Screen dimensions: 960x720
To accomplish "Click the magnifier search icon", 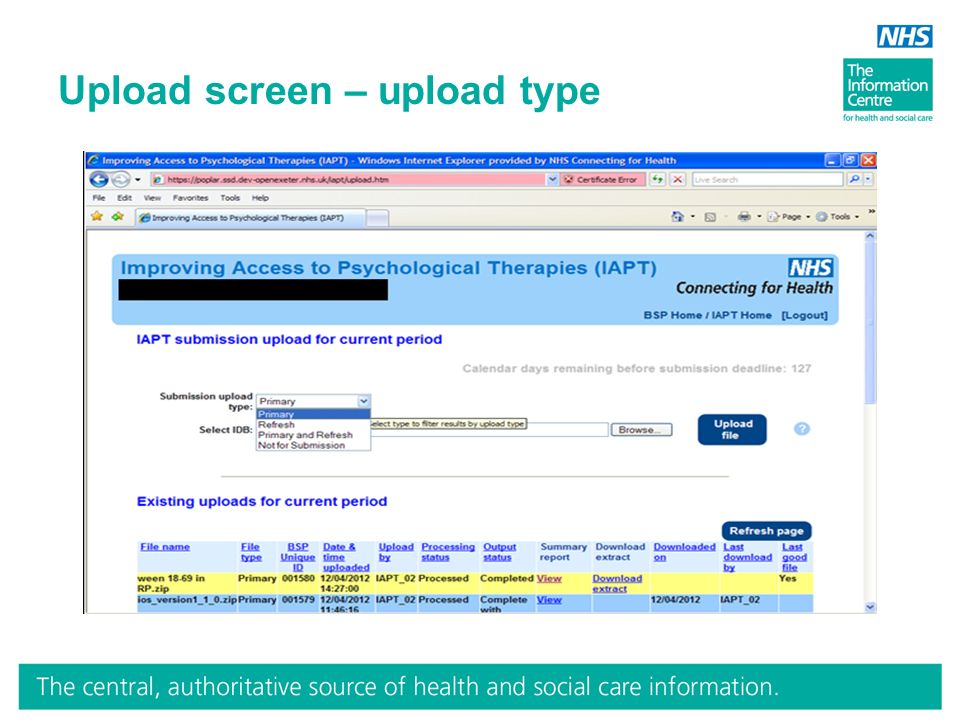I will click(x=853, y=179).
